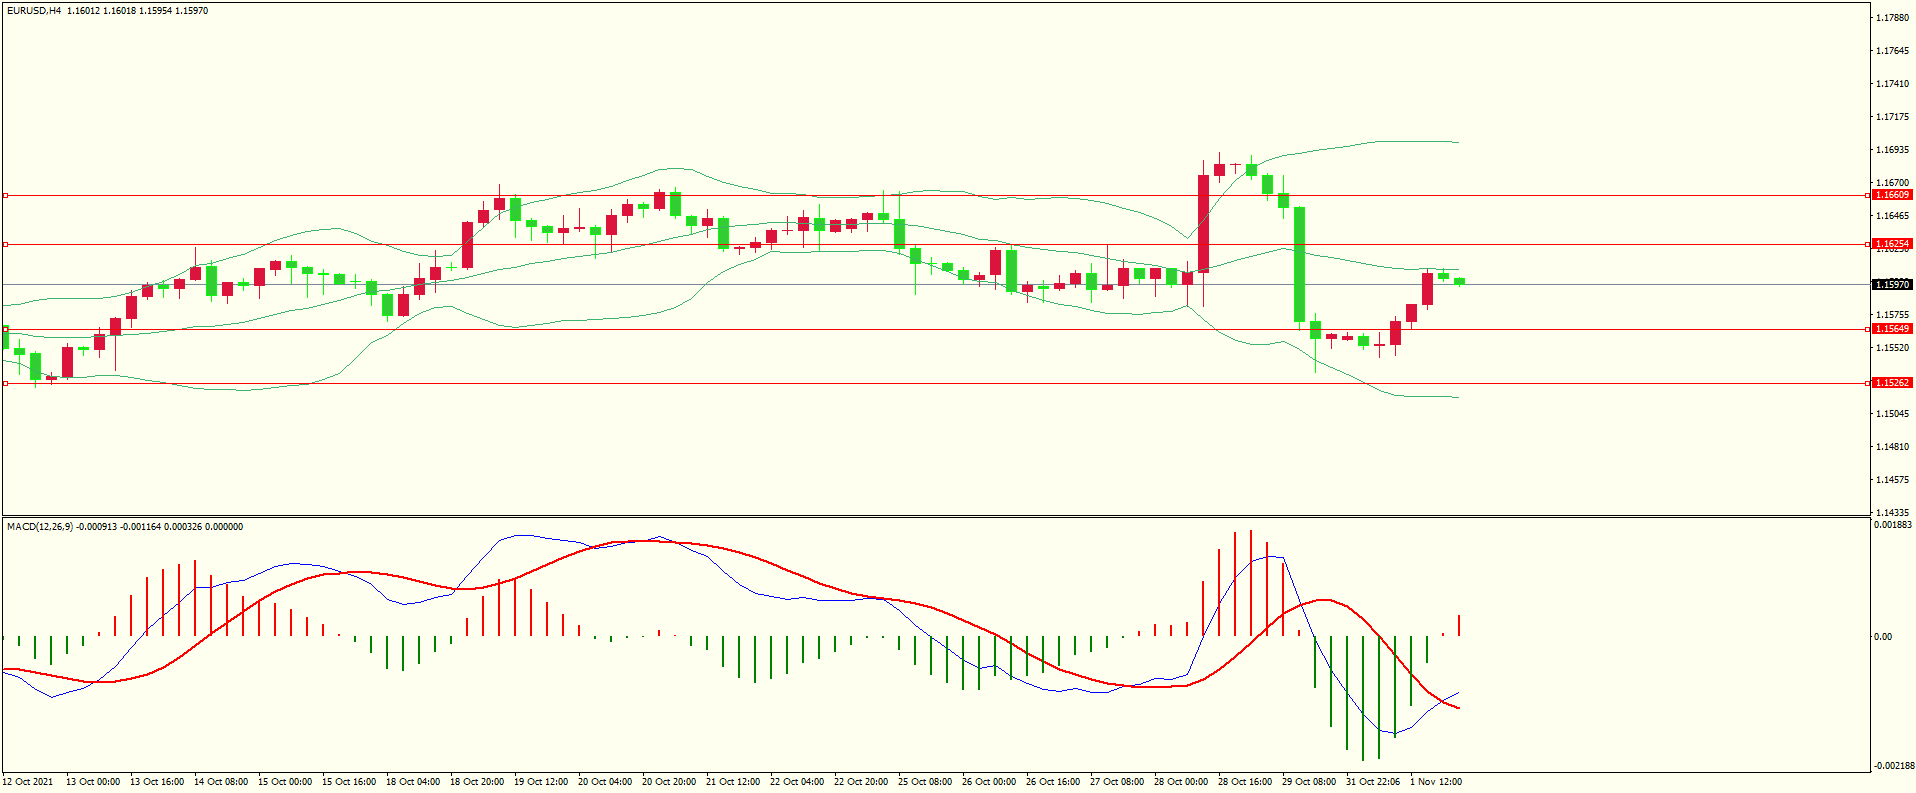Viewport: 1916px width, 793px height.
Task: Click the 20 Oct 20:00 time label
Action: point(669,782)
